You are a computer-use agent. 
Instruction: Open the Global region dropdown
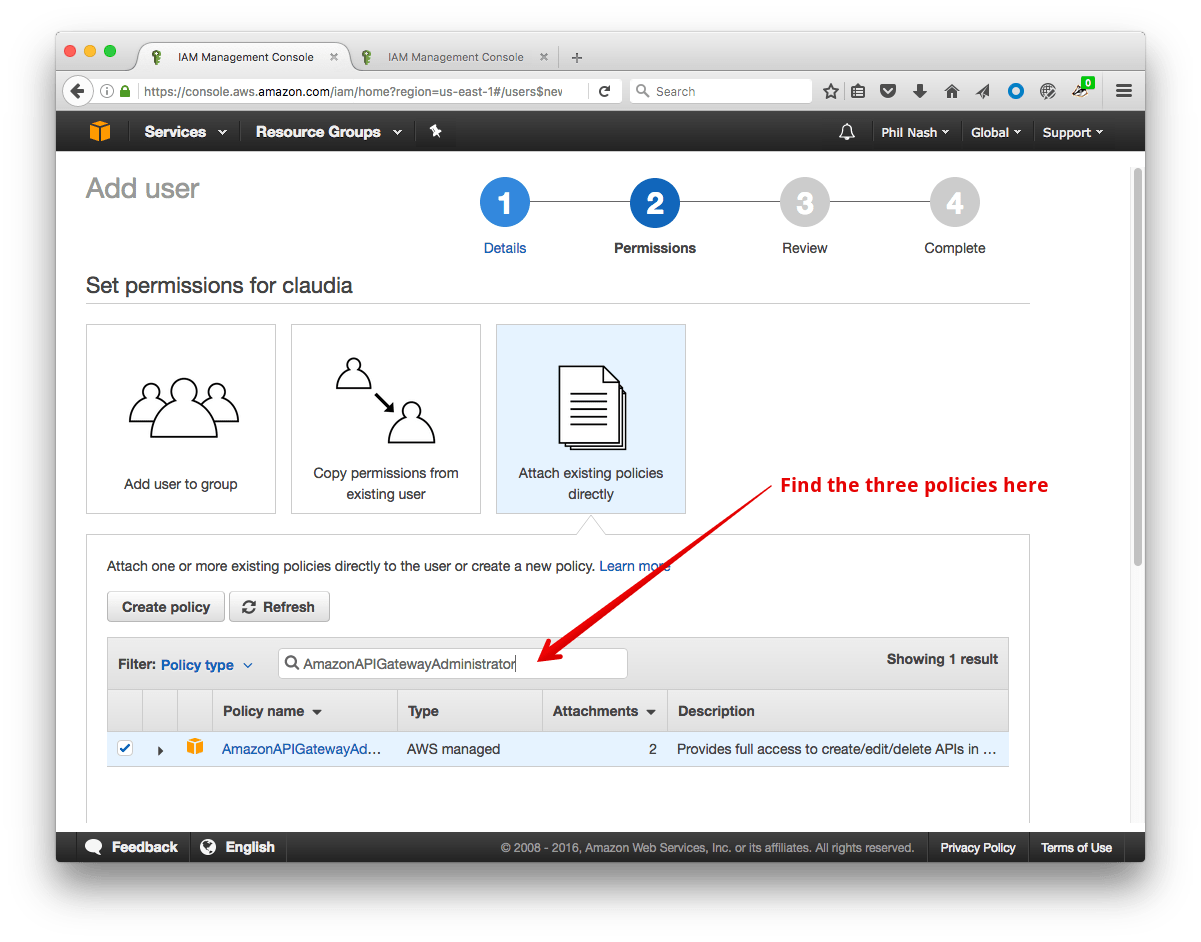996,132
